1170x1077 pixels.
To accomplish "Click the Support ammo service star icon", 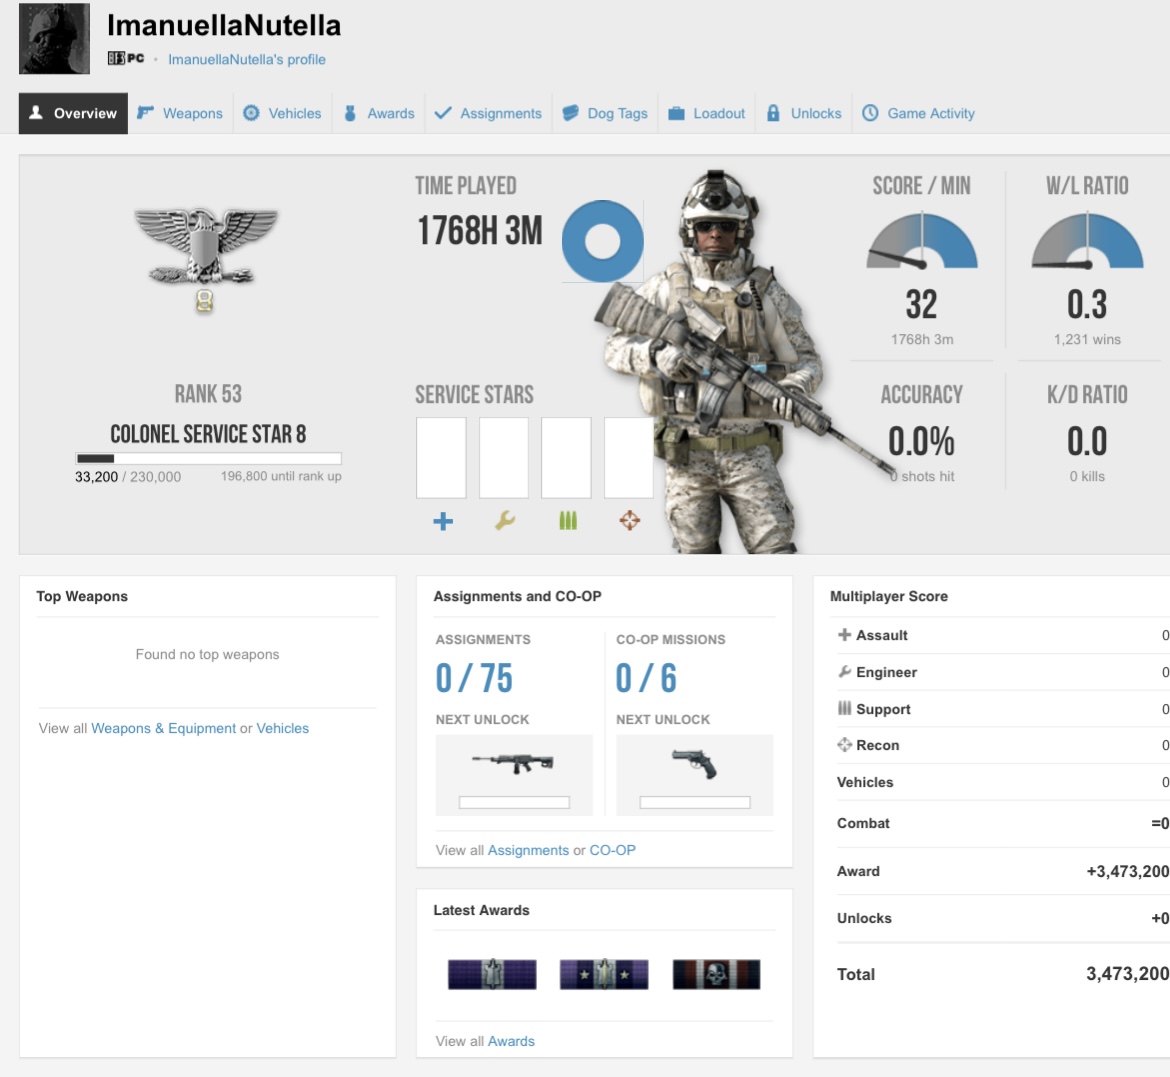I will click(x=568, y=521).
